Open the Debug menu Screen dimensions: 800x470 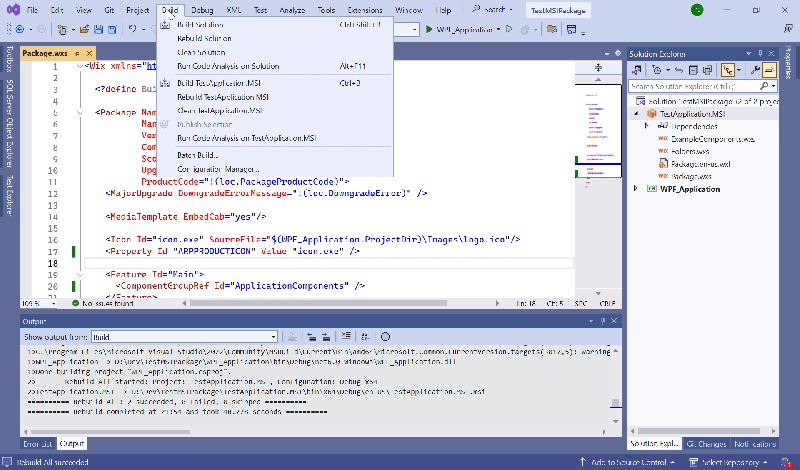point(202,10)
